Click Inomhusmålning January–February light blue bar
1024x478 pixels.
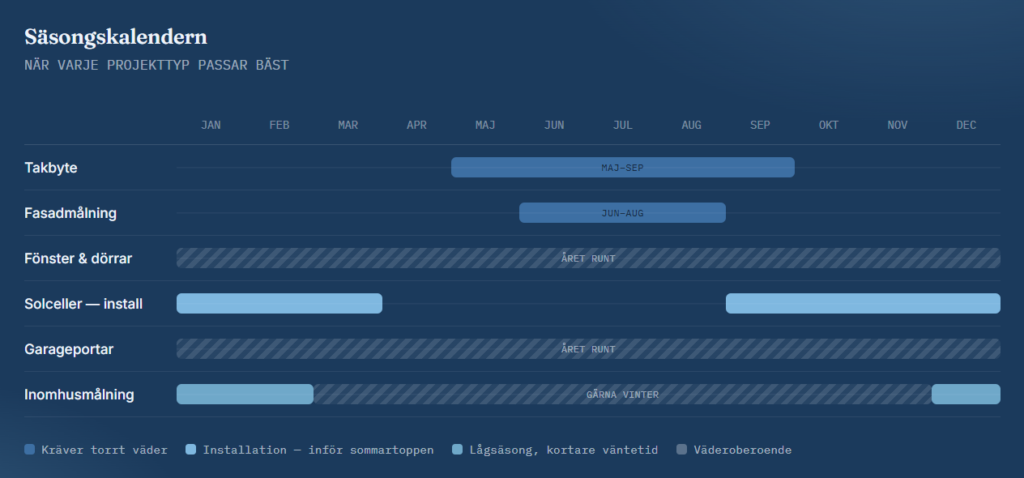(x=245, y=394)
